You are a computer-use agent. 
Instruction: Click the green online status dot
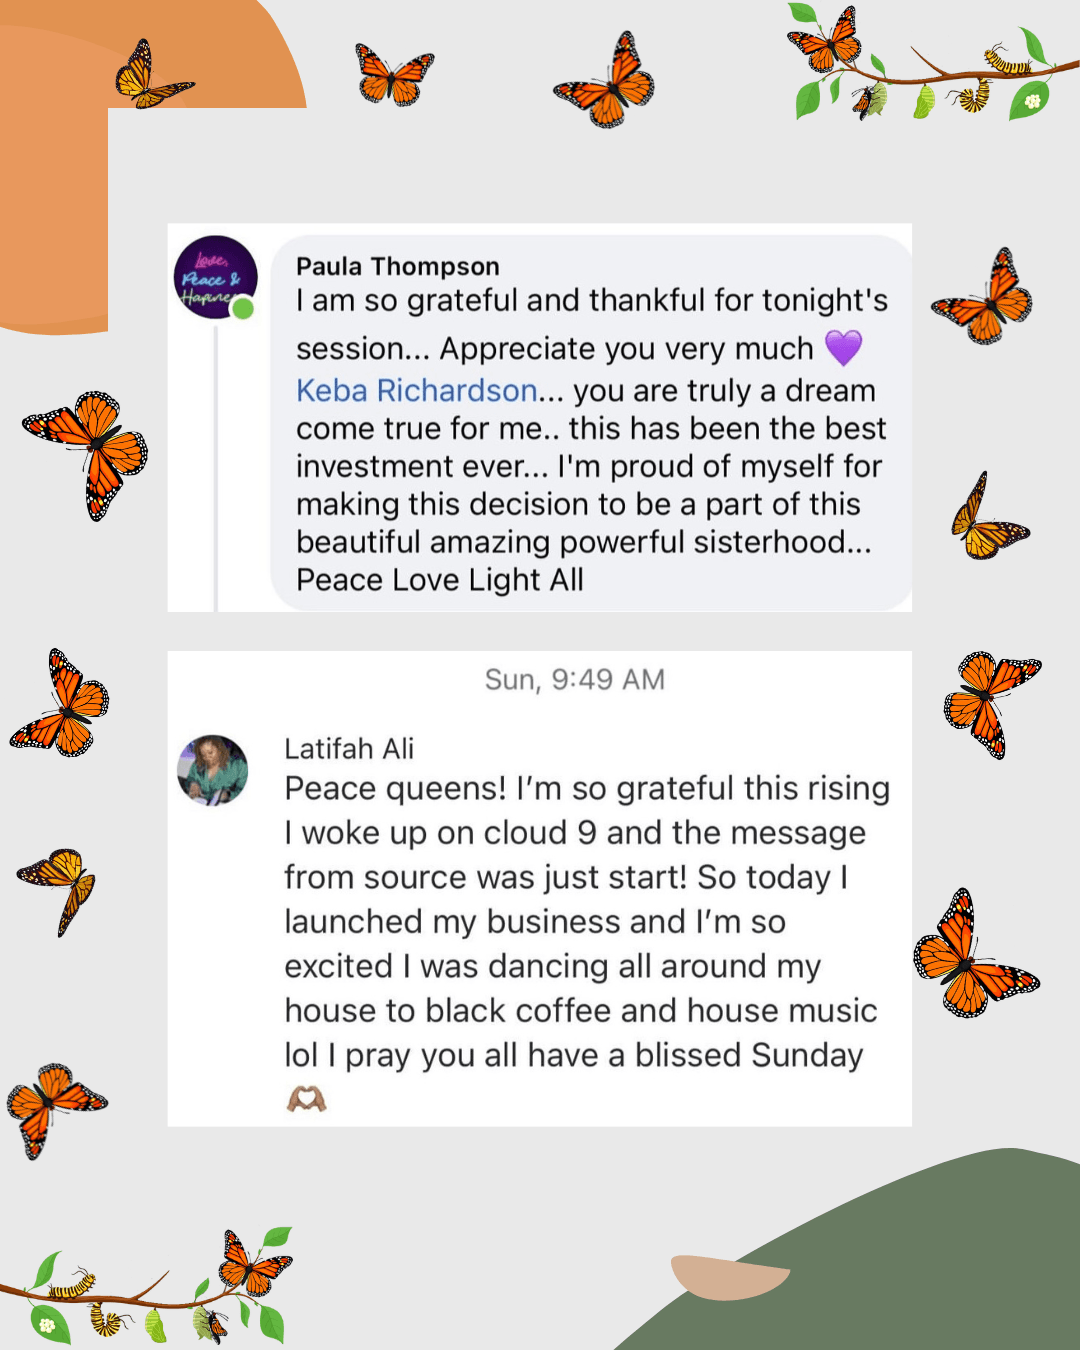243,309
